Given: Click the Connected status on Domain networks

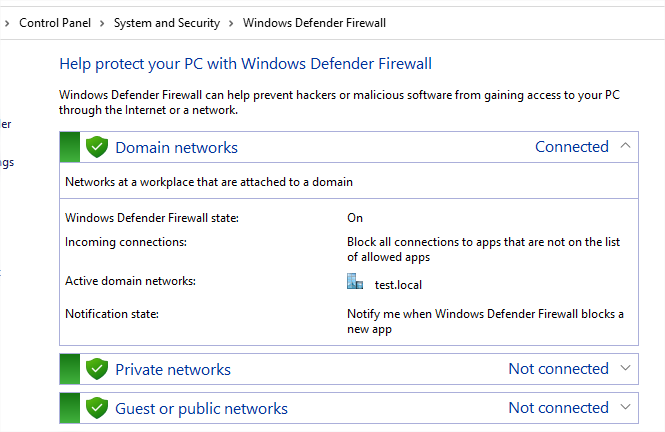Looking at the screenshot, I should click(x=572, y=147).
